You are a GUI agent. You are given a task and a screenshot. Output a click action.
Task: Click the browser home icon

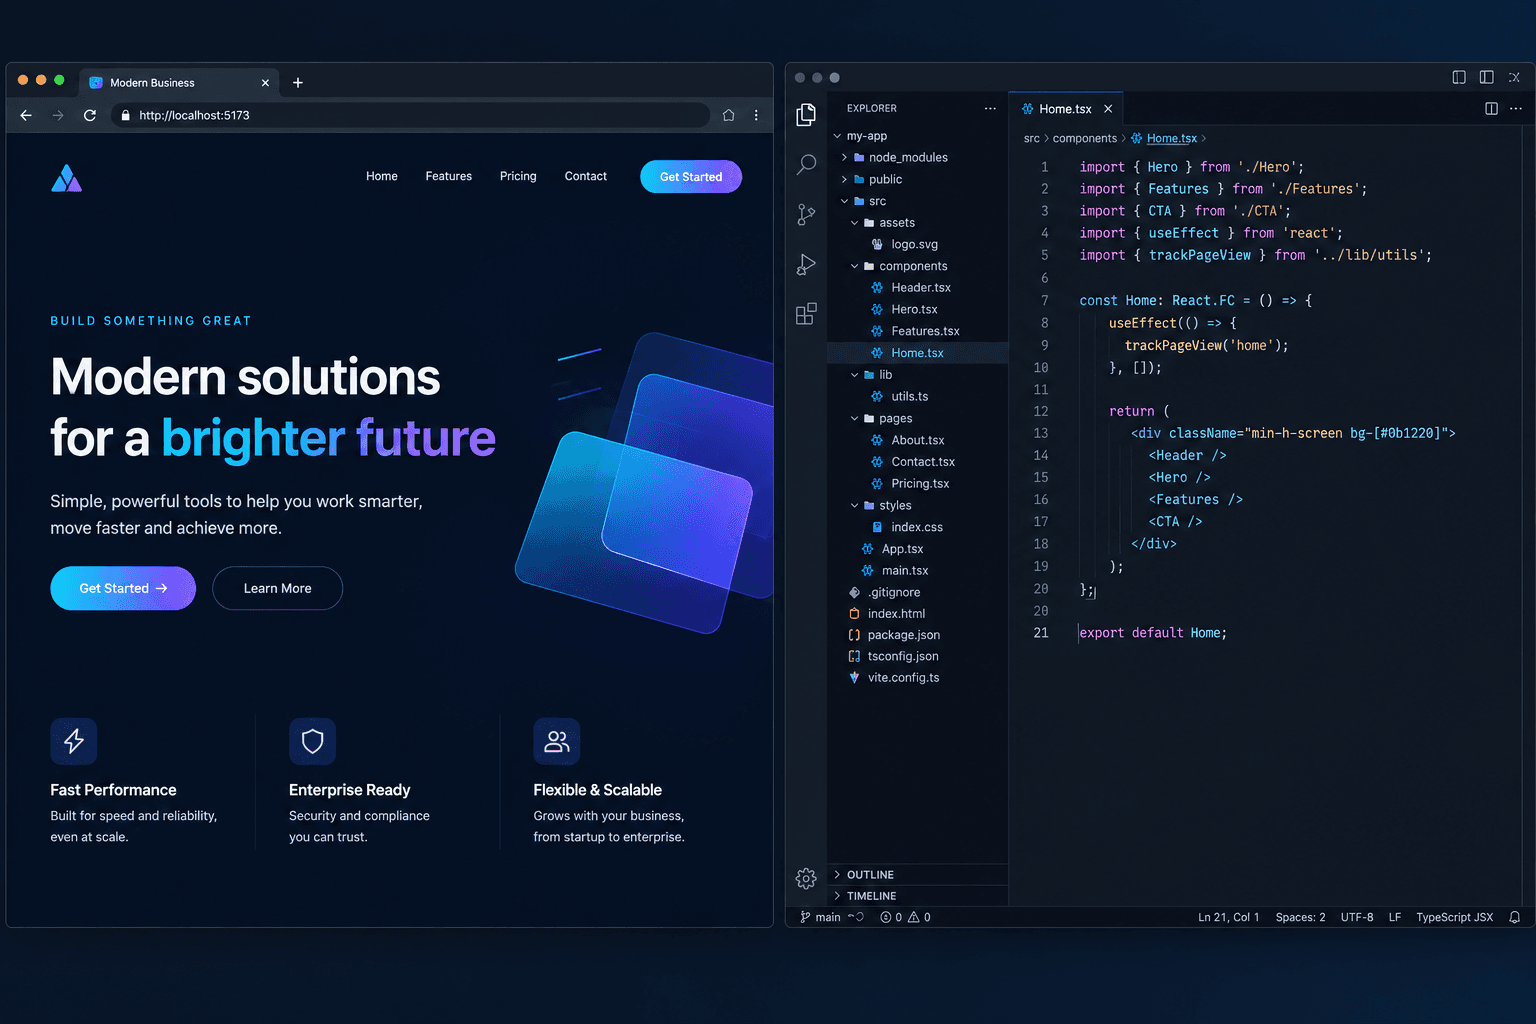tap(728, 115)
